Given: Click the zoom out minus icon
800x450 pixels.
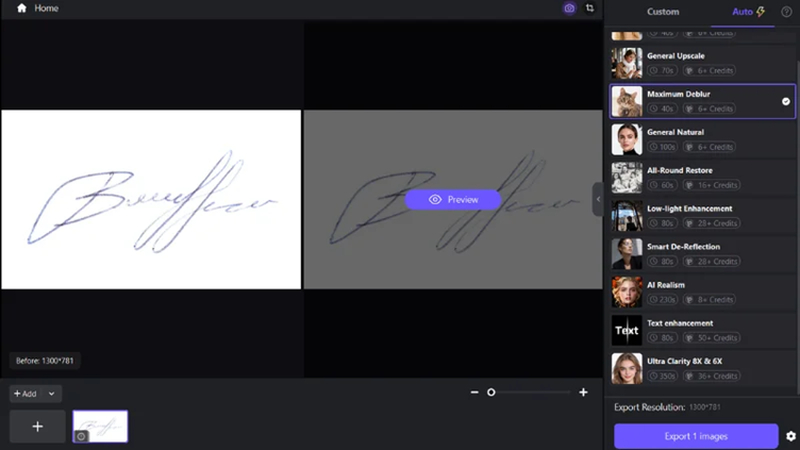Looking at the screenshot, I should click(474, 392).
